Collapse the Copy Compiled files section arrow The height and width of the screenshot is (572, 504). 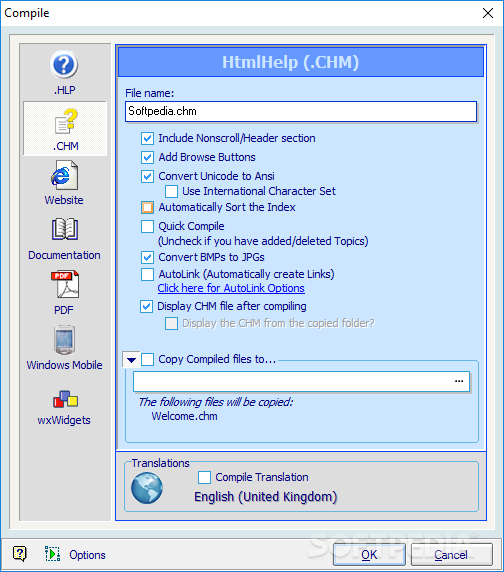(x=131, y=360)
